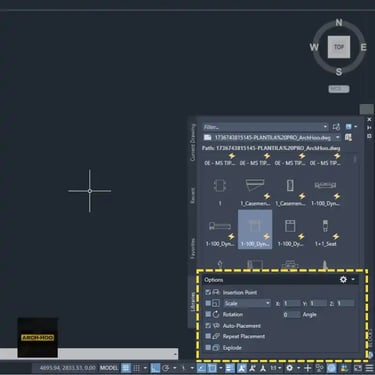Screen dimensions: 375x375
Task: Open the display options dropdown arrow
Action: tap(356, 127)
